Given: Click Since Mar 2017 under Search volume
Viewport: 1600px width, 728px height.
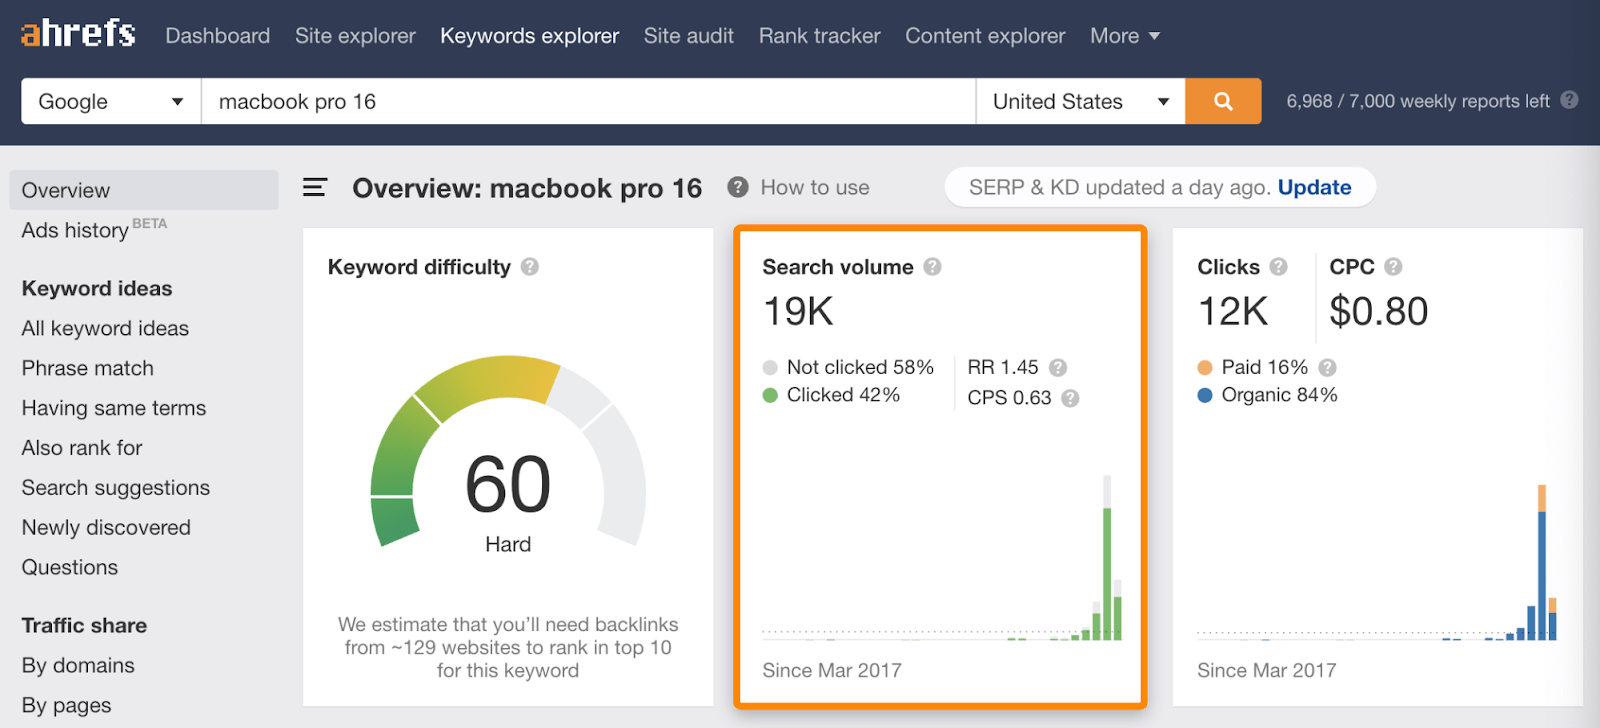Looking at the screenshot, I should [x=832, y=670].
